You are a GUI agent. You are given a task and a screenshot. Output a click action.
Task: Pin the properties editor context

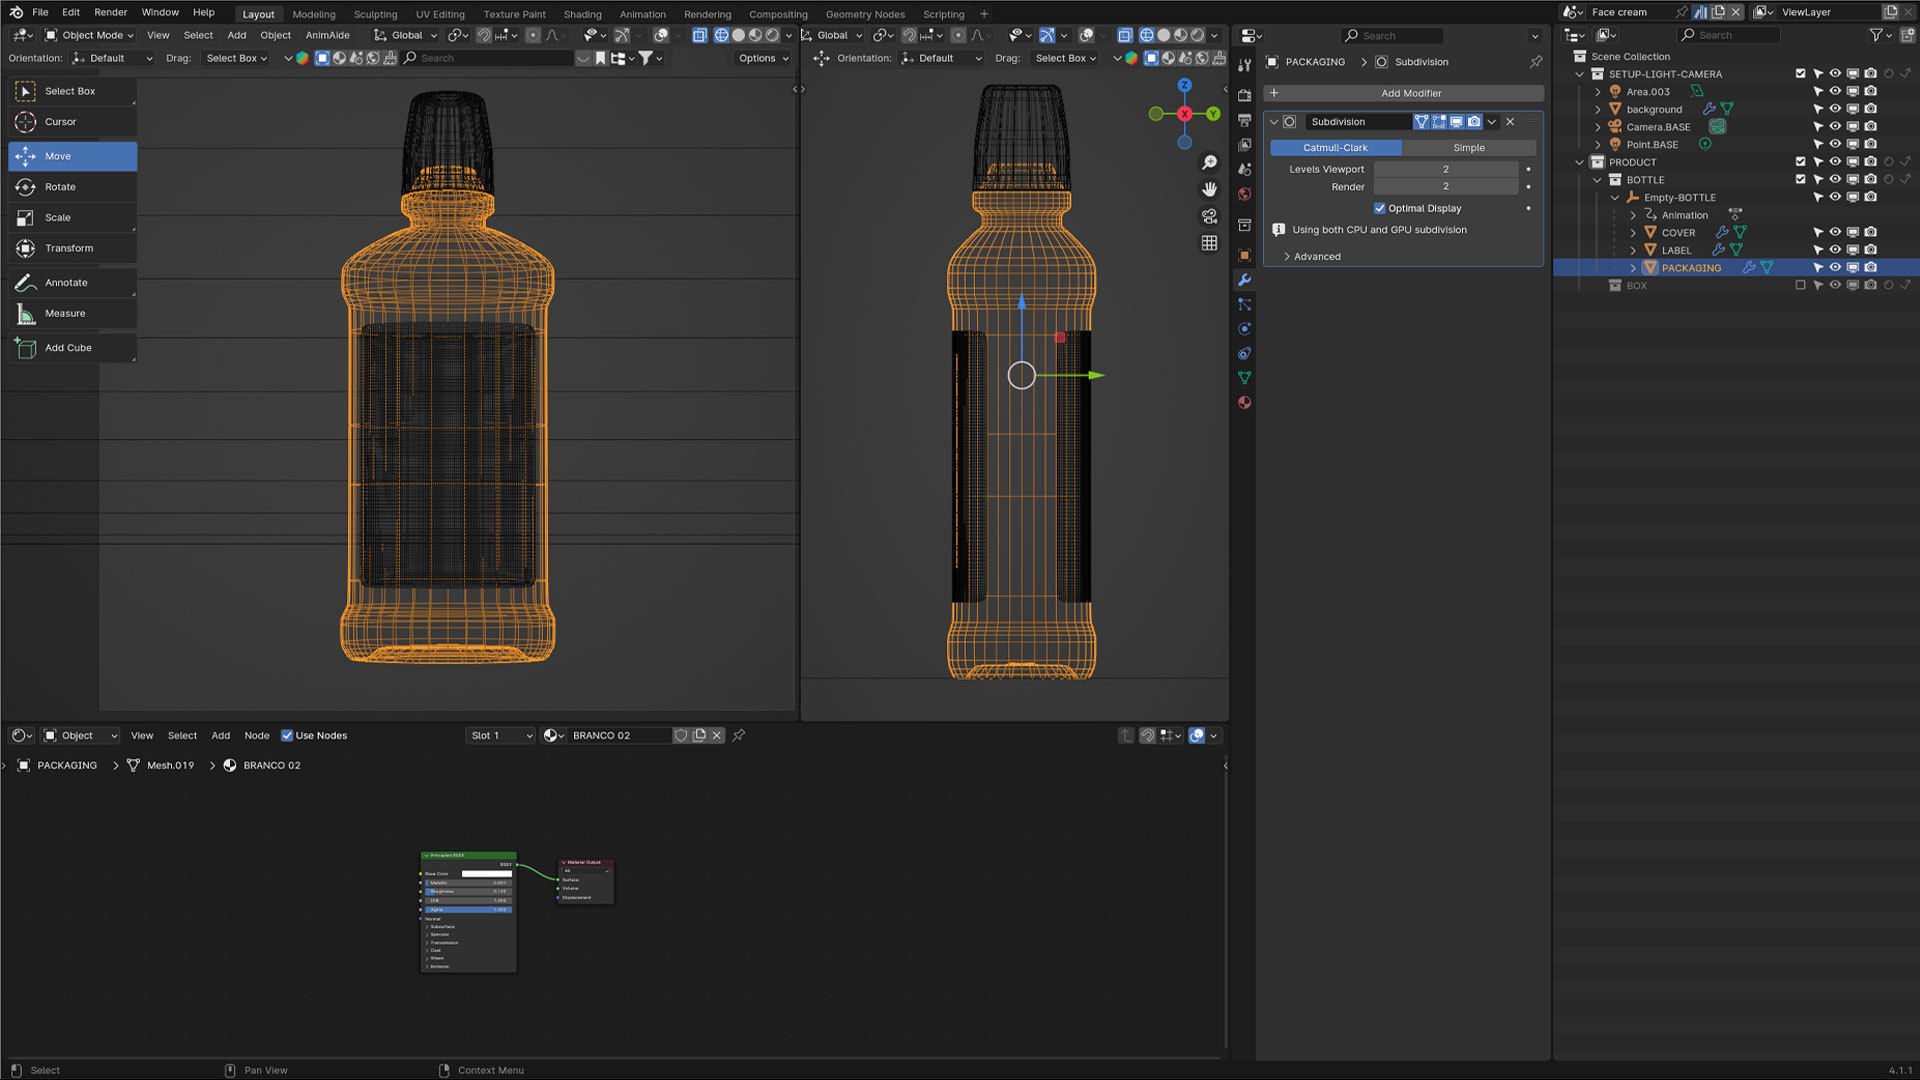click(x=1535, y=62)
